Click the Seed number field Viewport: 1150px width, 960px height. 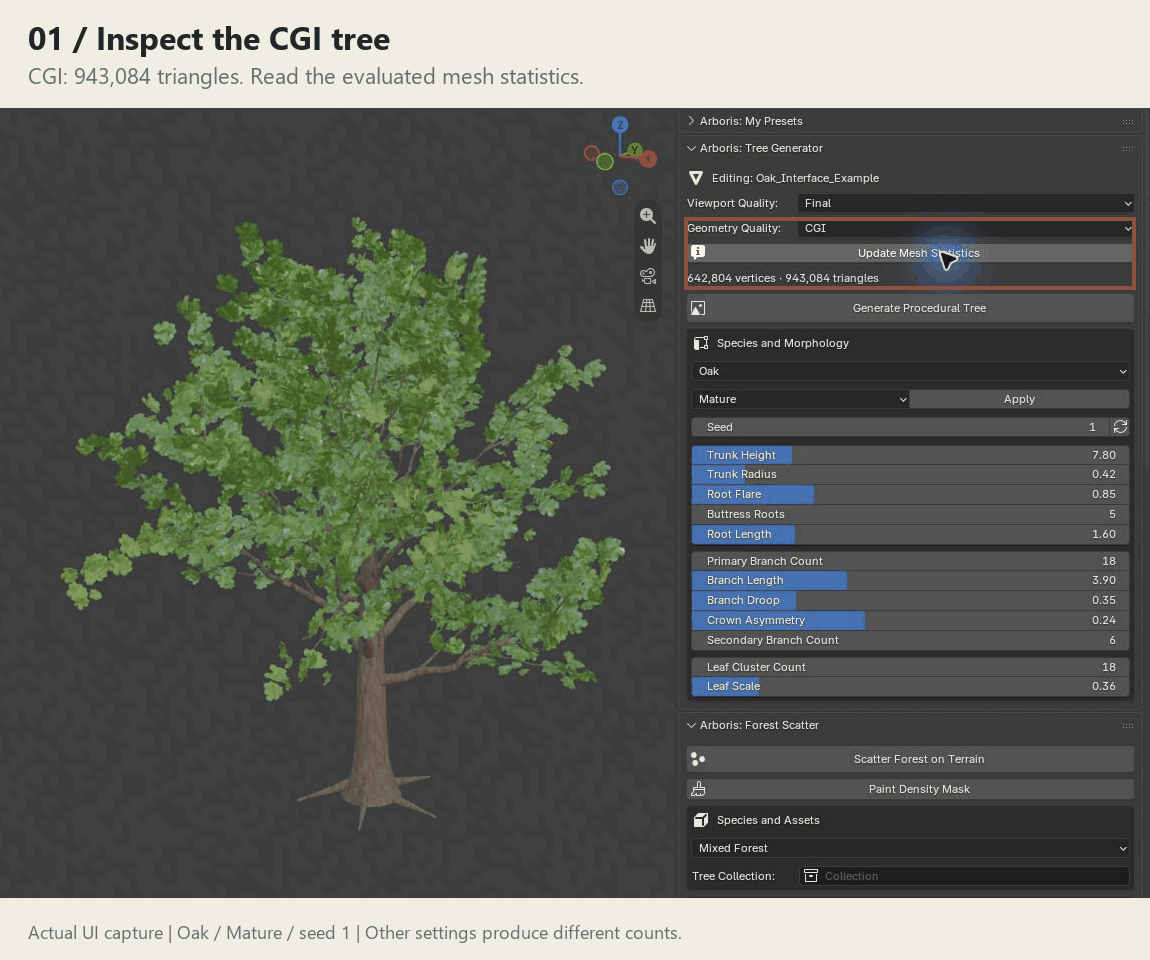point(901,427)
